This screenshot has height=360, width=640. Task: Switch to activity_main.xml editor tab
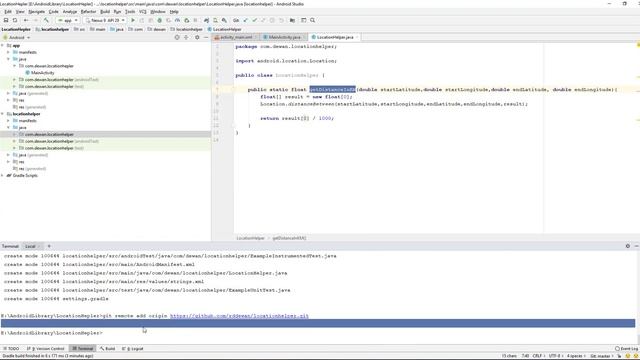pyautogui.click(x=236, y=37)
